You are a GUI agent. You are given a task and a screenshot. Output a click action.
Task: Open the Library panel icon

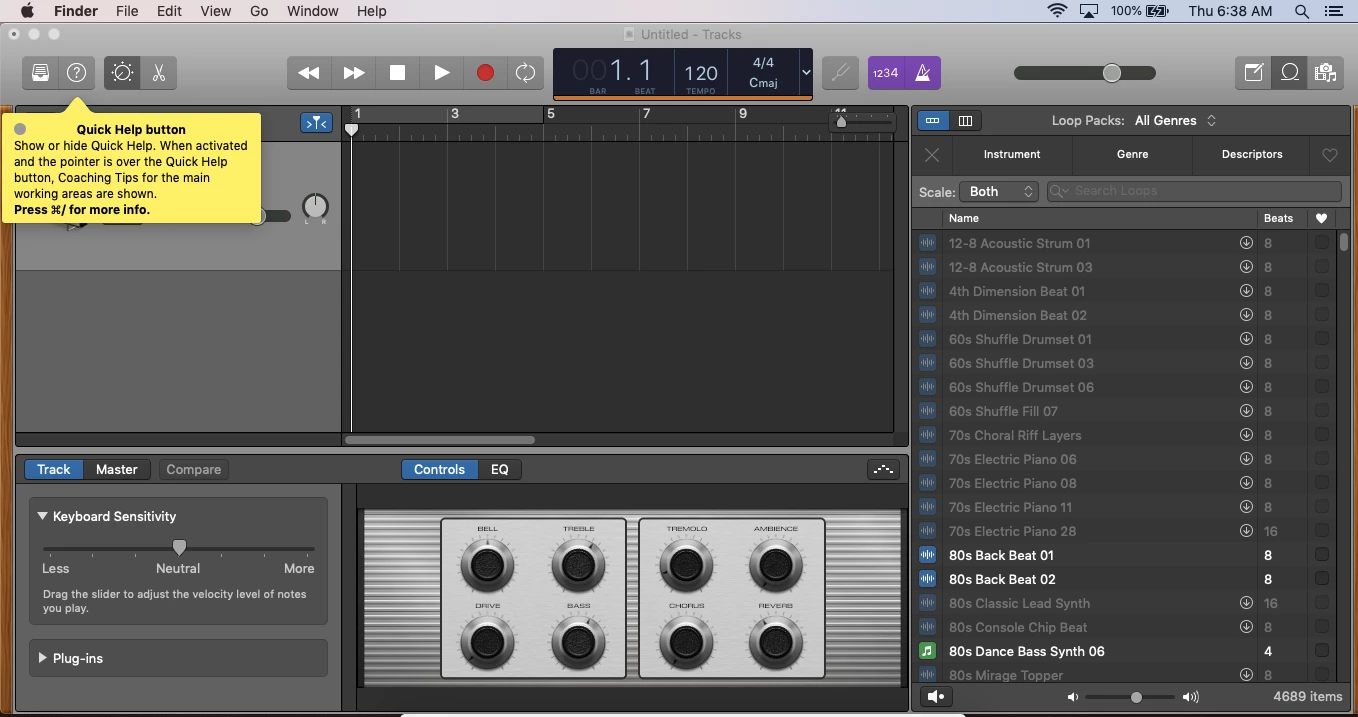(40, 73)
